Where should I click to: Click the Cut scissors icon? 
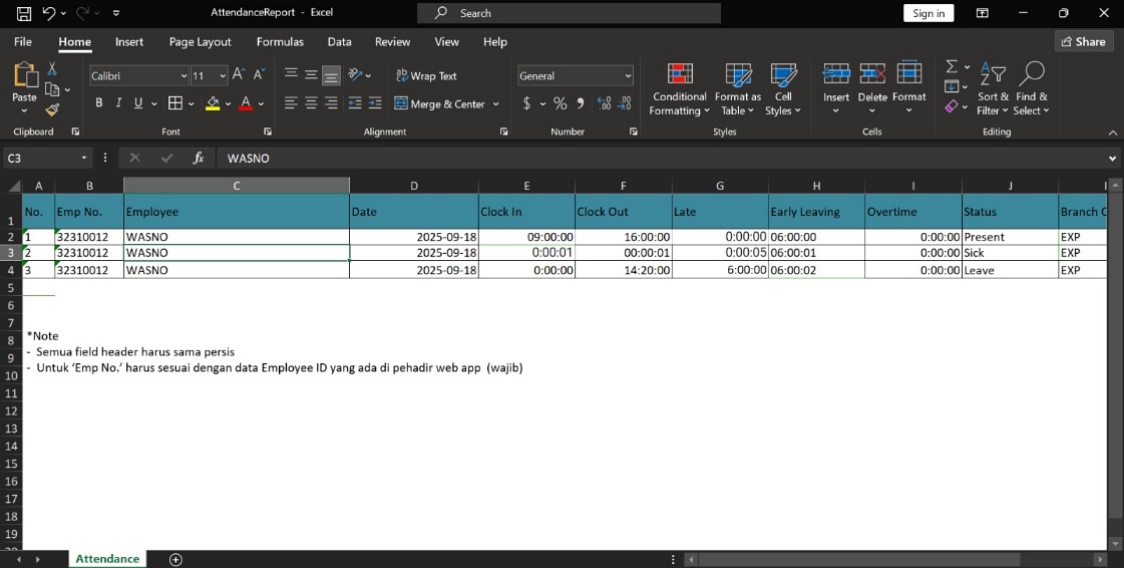click(x=52, y=70)
